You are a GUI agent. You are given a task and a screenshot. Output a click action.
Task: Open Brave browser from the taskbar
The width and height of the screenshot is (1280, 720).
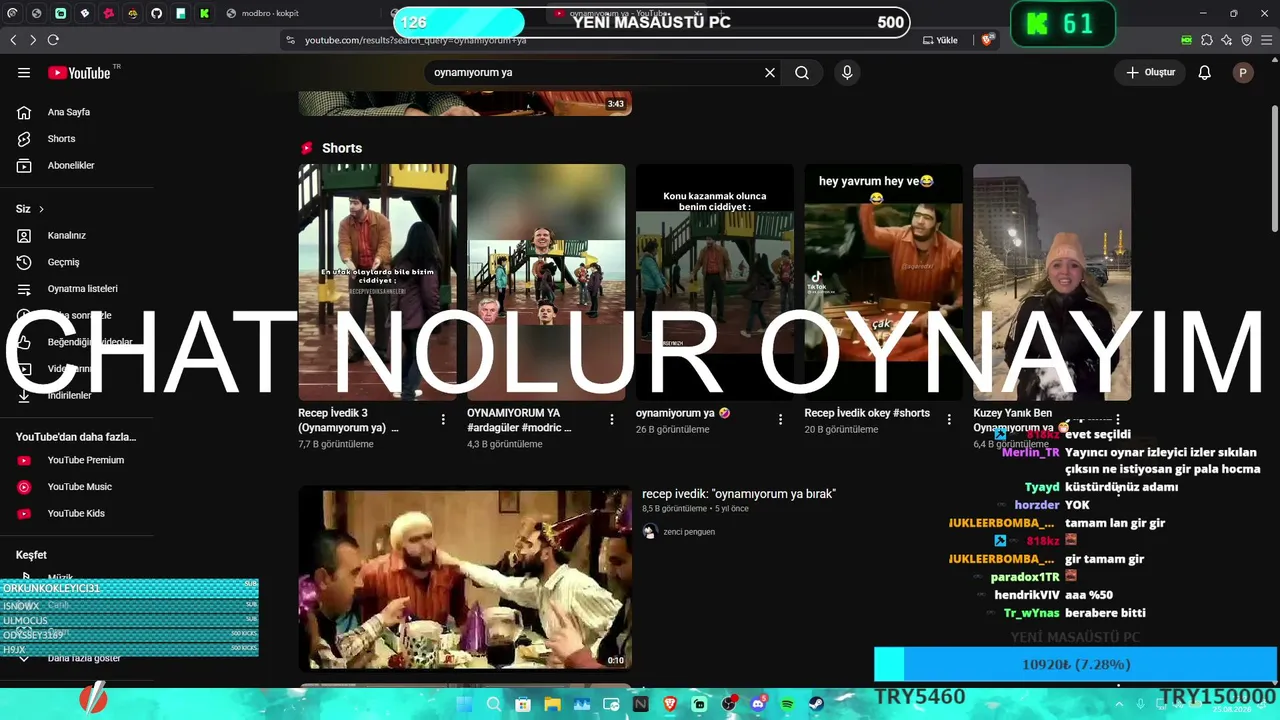670,704
